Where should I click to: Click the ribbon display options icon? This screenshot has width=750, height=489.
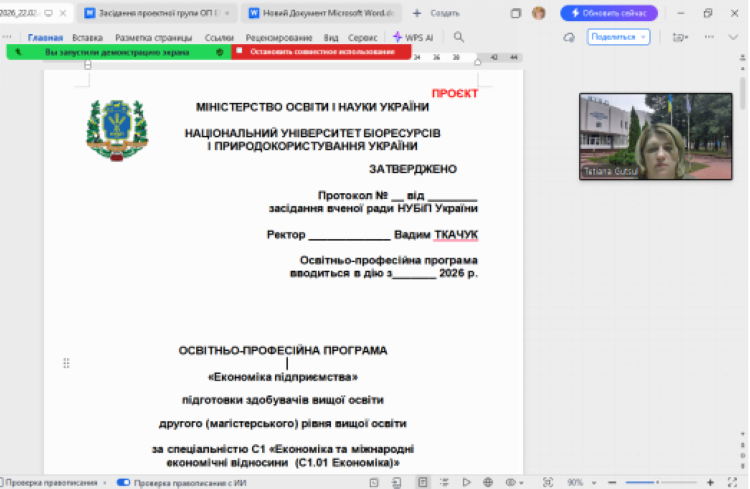pyautogui.click(x=680, y=37)
